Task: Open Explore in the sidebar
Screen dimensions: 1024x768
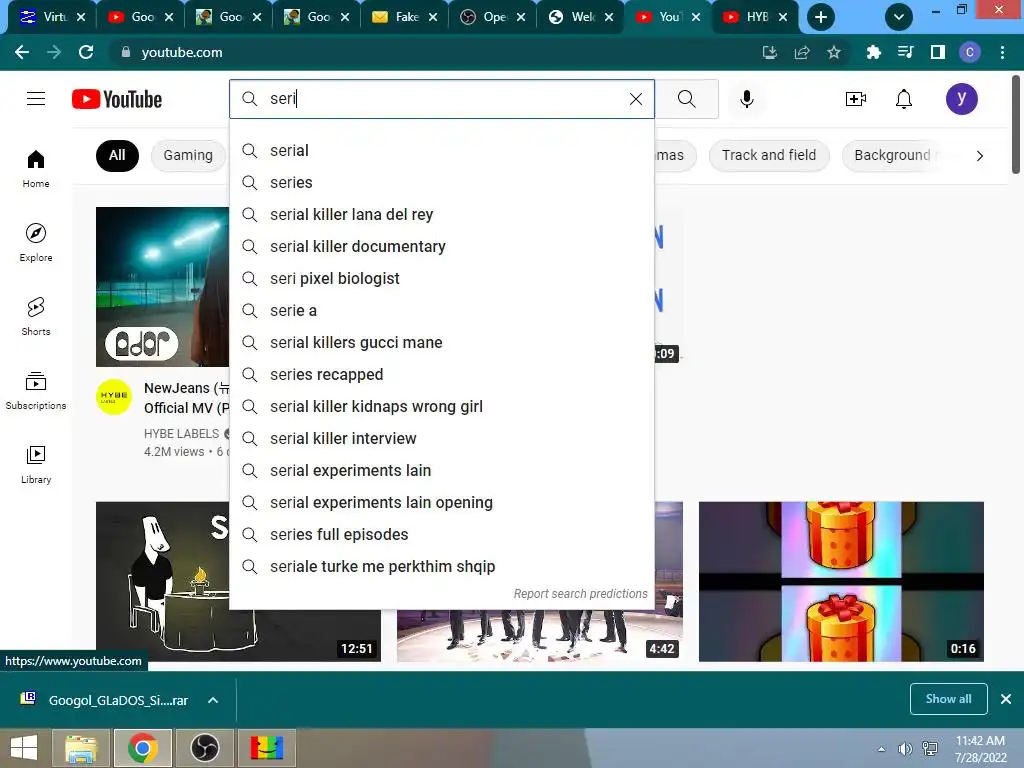Action: pos(36,242)
